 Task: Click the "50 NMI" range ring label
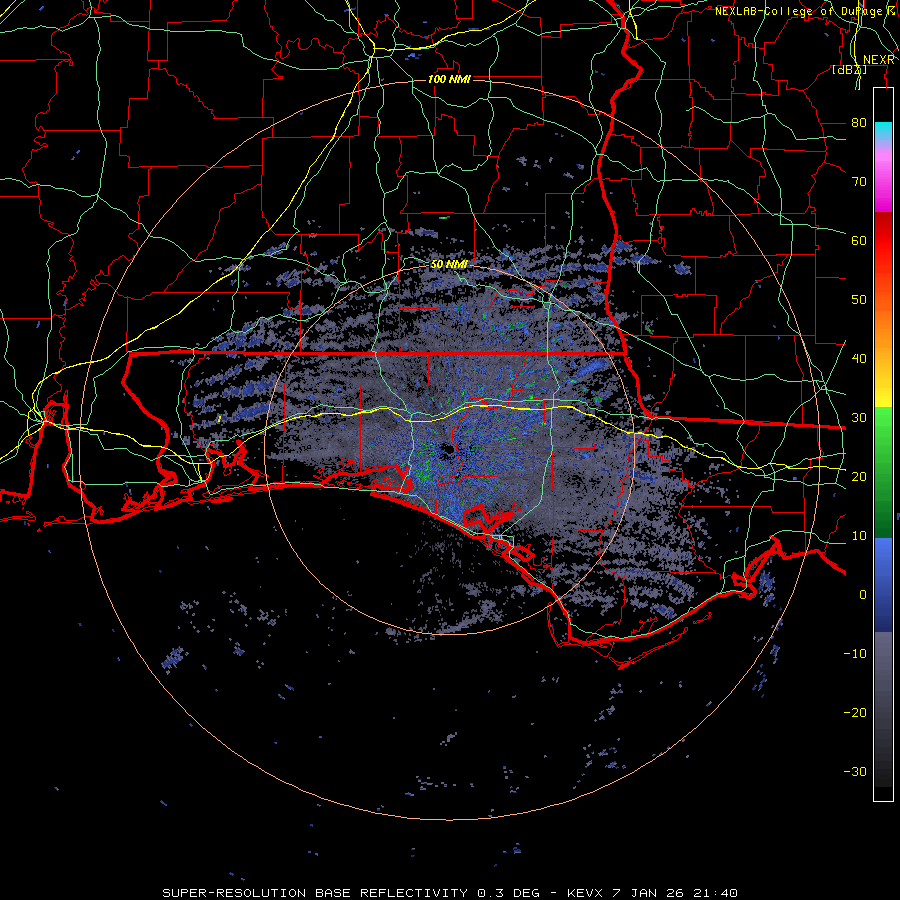[449, 265]
